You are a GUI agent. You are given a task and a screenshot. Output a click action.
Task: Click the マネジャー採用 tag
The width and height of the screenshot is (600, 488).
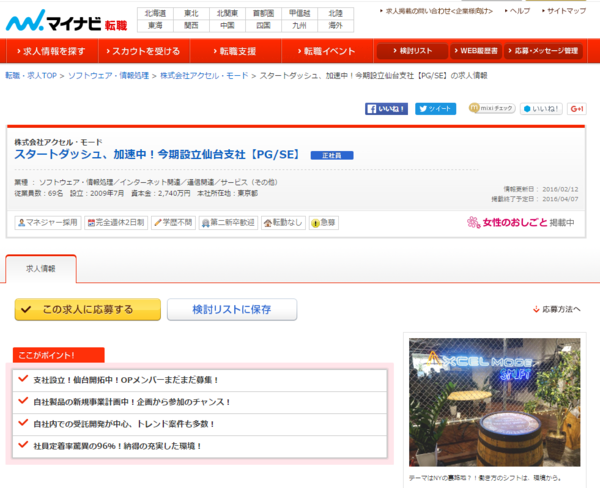click(48, 223)
